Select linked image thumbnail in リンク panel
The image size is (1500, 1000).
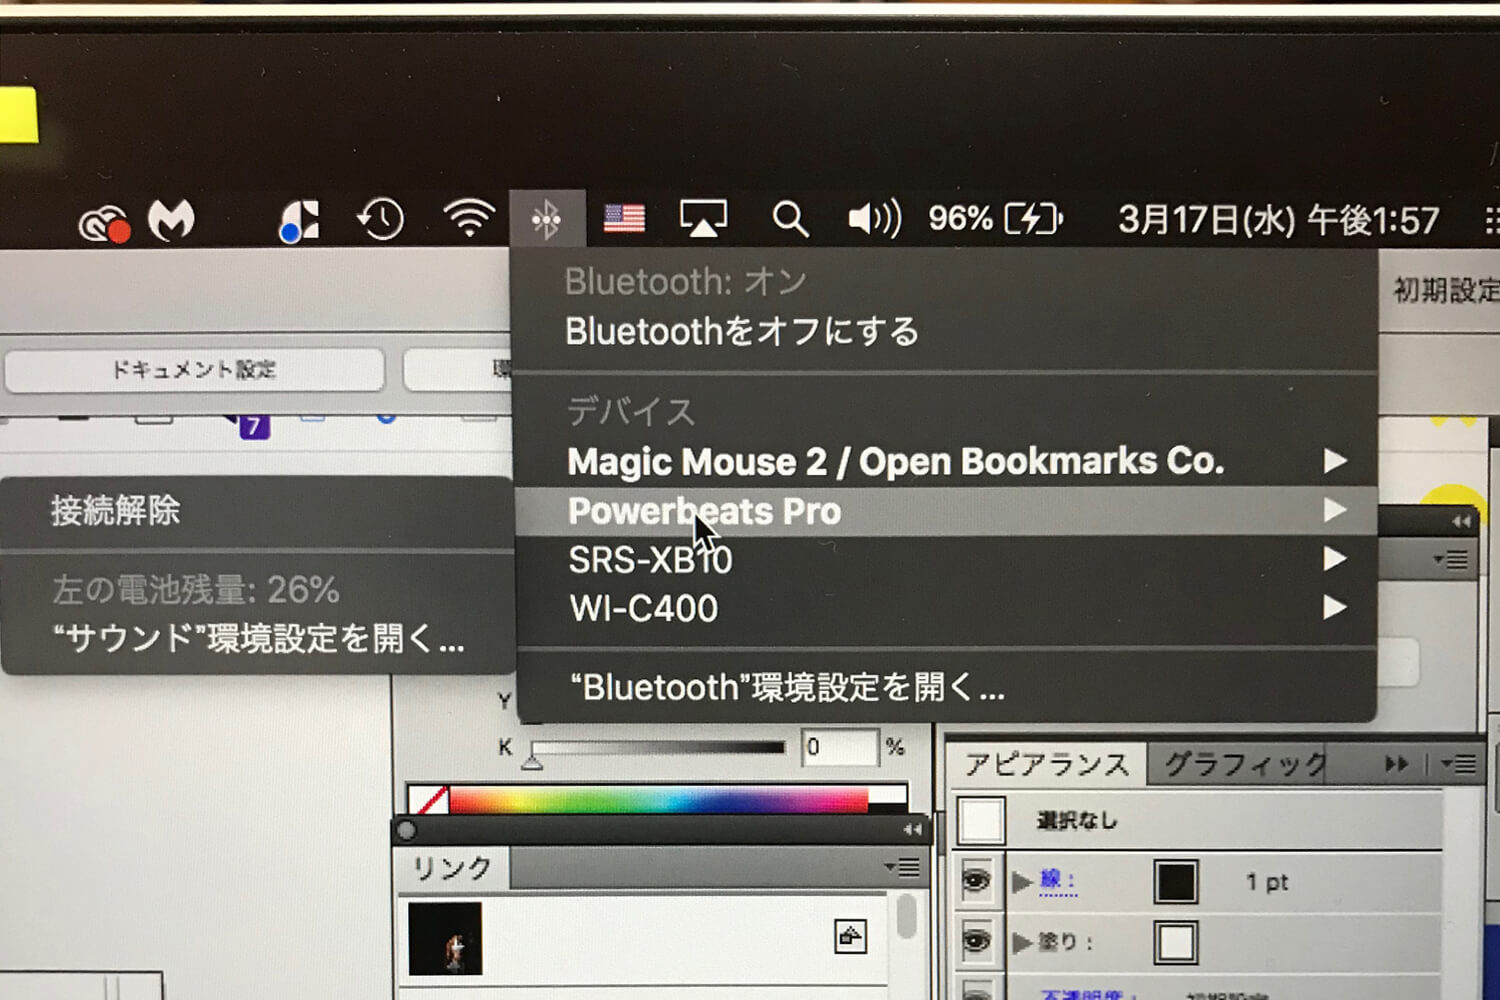445,938
